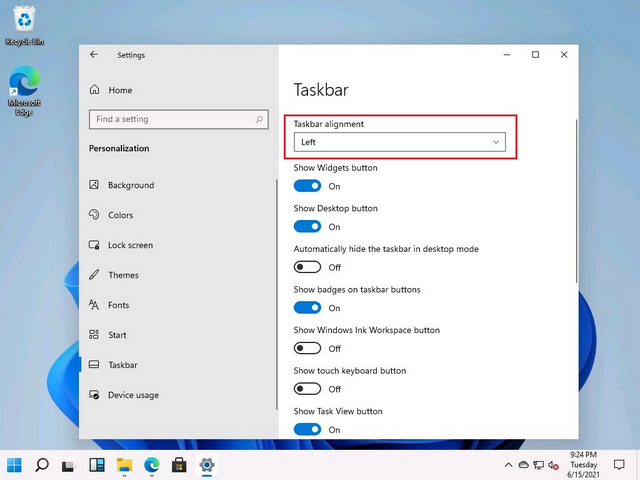
Task: Select Themes in the sidebar
Action: pos(123,275)
